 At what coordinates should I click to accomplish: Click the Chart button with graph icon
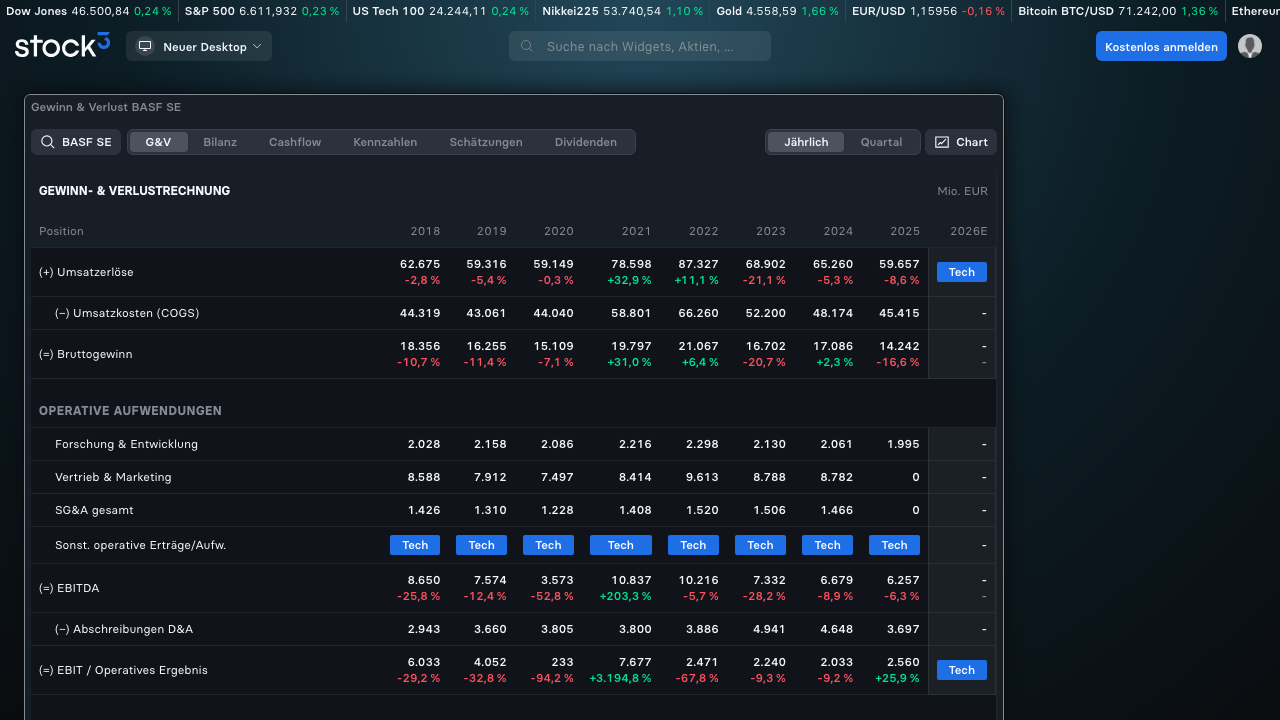pos(961,142)
